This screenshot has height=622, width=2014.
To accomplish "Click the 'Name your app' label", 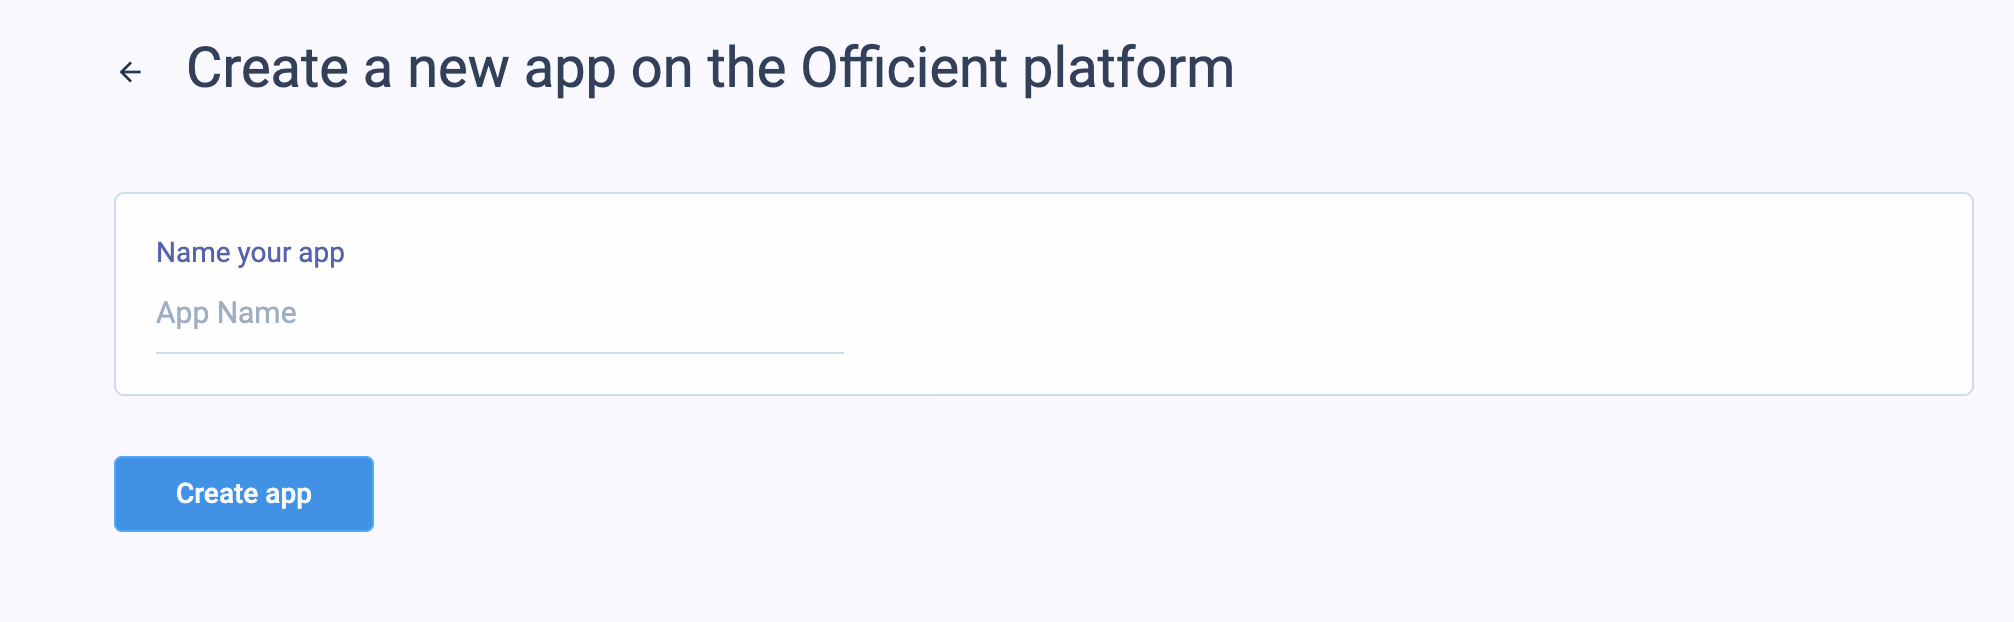I will tap(250, 253).
